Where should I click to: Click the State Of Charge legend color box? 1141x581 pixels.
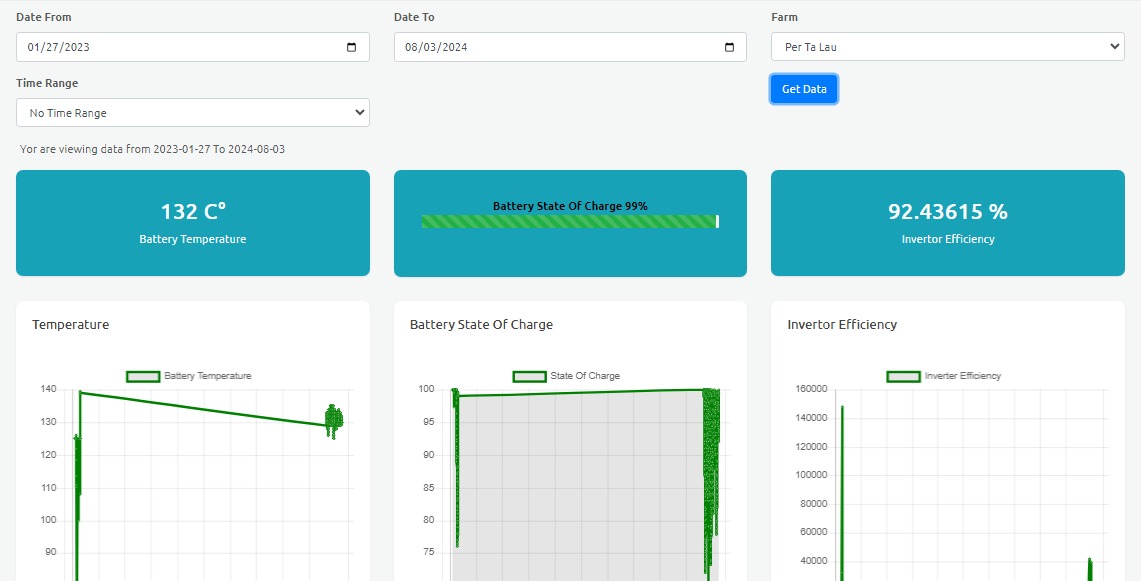click(529, 376)
